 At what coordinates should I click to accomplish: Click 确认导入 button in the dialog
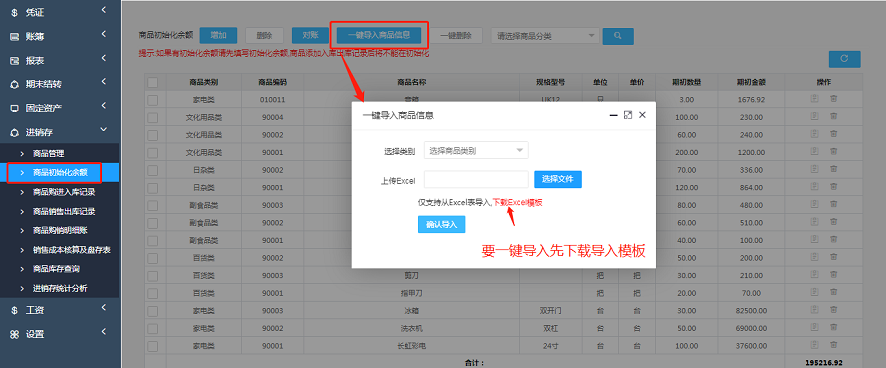click(441, 224)
